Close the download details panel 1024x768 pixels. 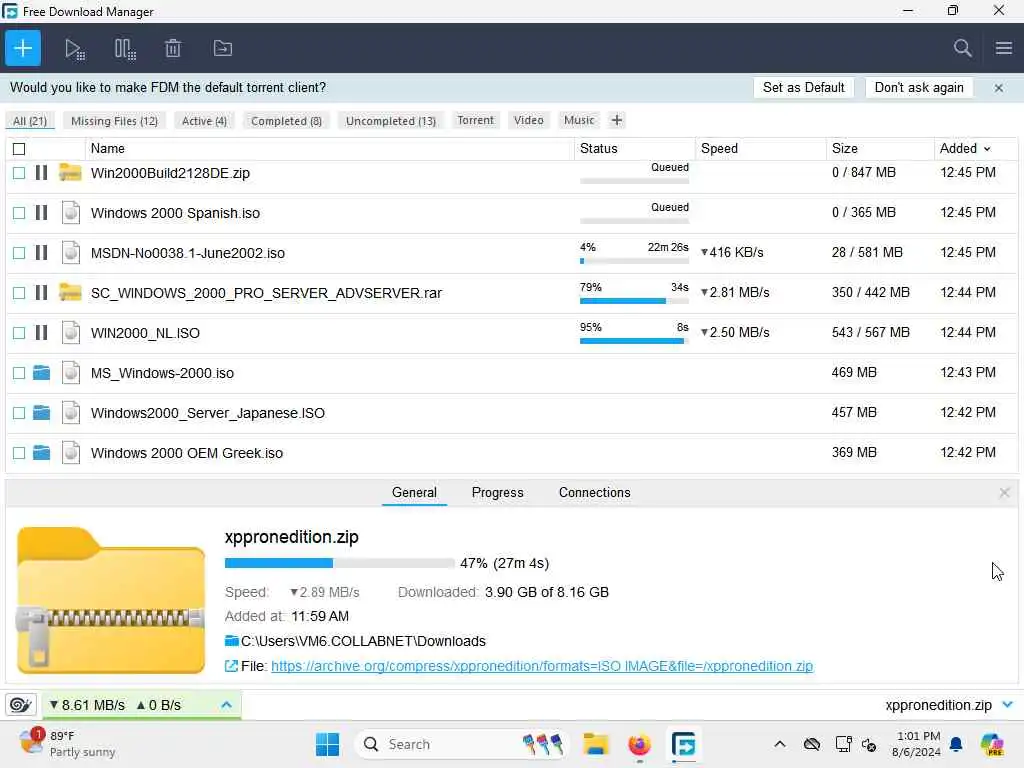1004,492
